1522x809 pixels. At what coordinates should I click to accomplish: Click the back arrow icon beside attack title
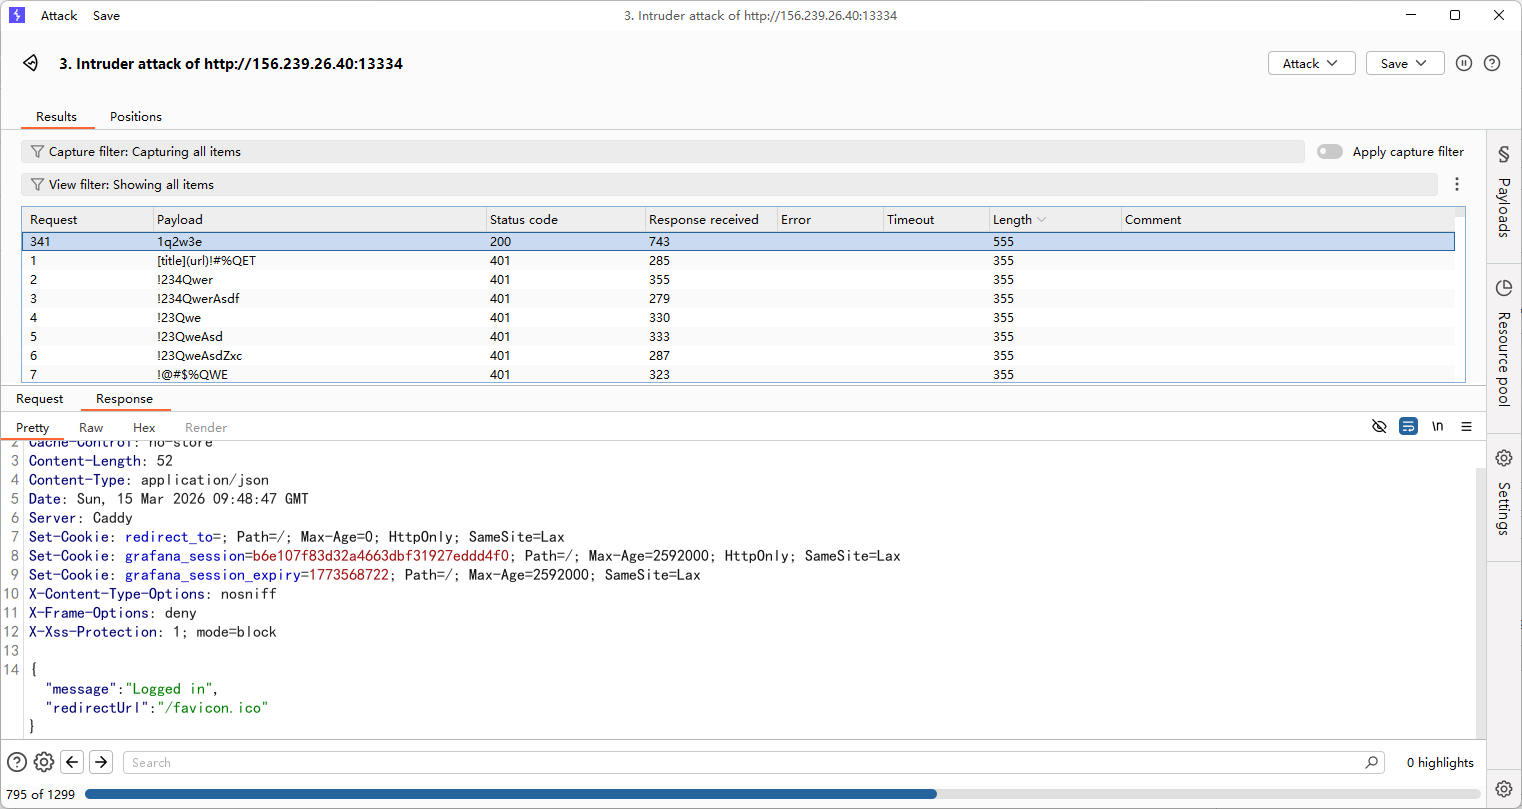pyautogui.click(x=31, y=63)
